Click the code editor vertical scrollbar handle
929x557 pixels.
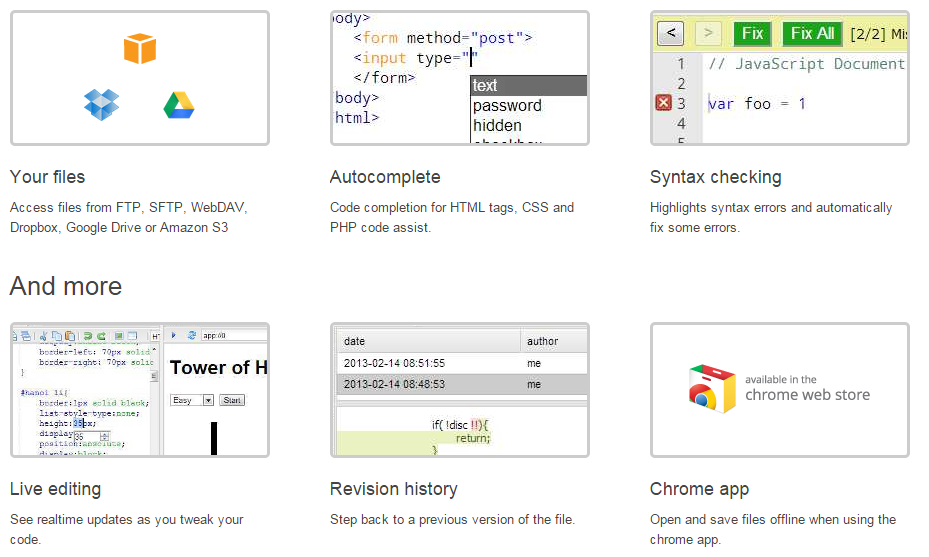tap(154, 376)
